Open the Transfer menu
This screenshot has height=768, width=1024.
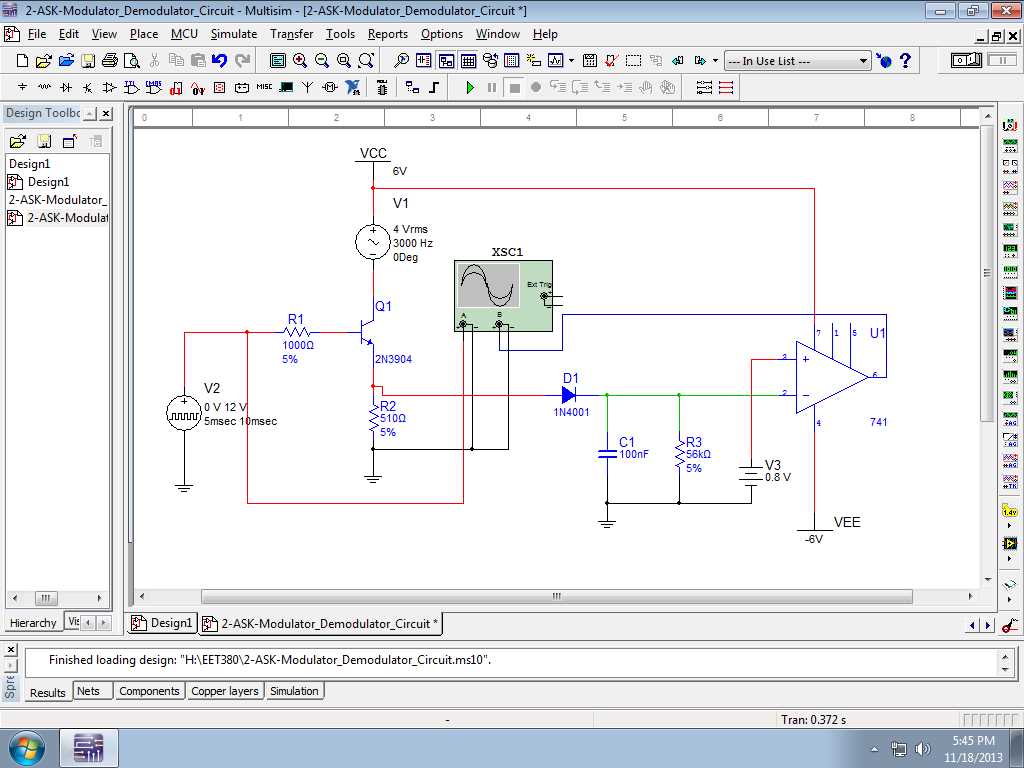point(291,34)
